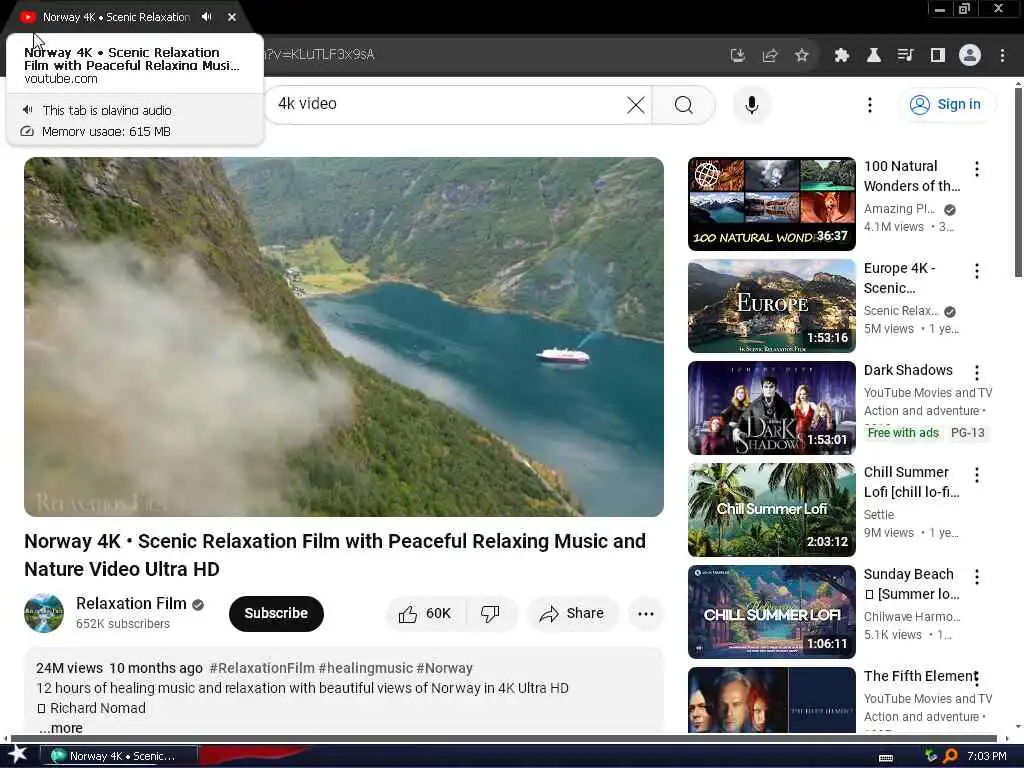This screenshot has width=1024, height=768.
Task: Click the '24M views' text in description
Action: [x=69, y=668]
